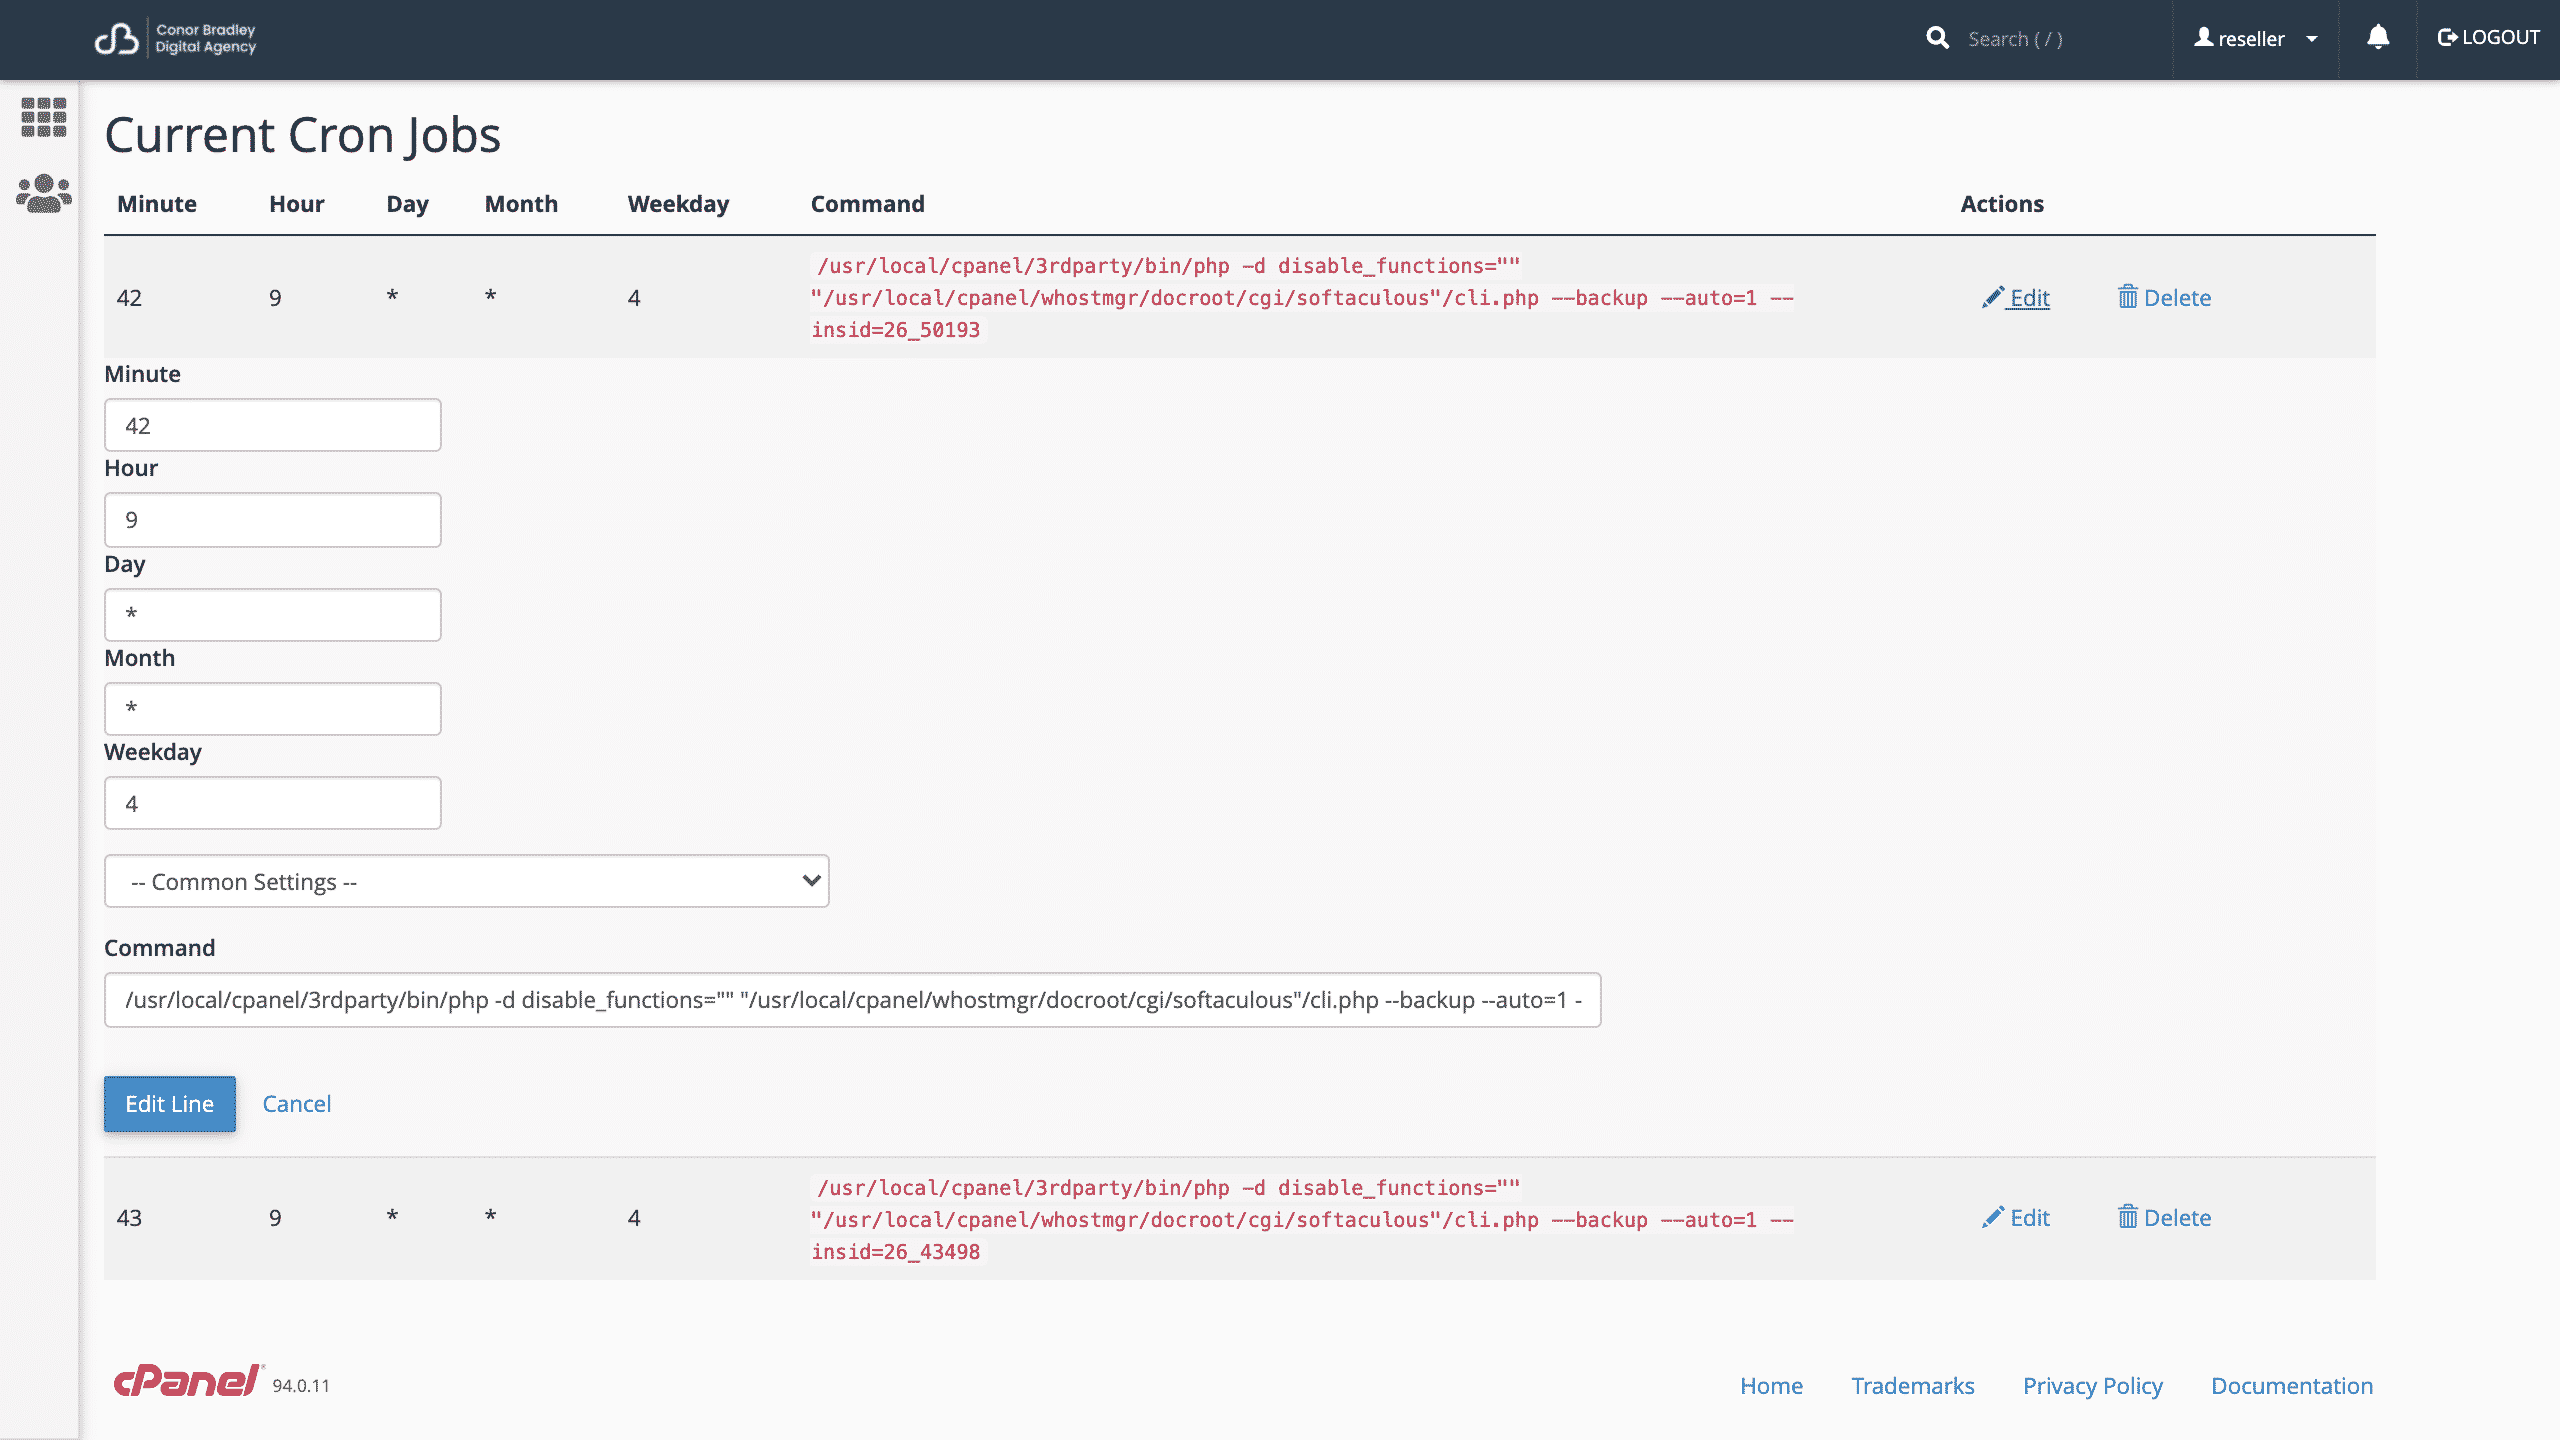This screenshot has height=1440, width=2560.
Task: Click the command text ending insid=26_43498
Action: (x=1302, y=1219)
